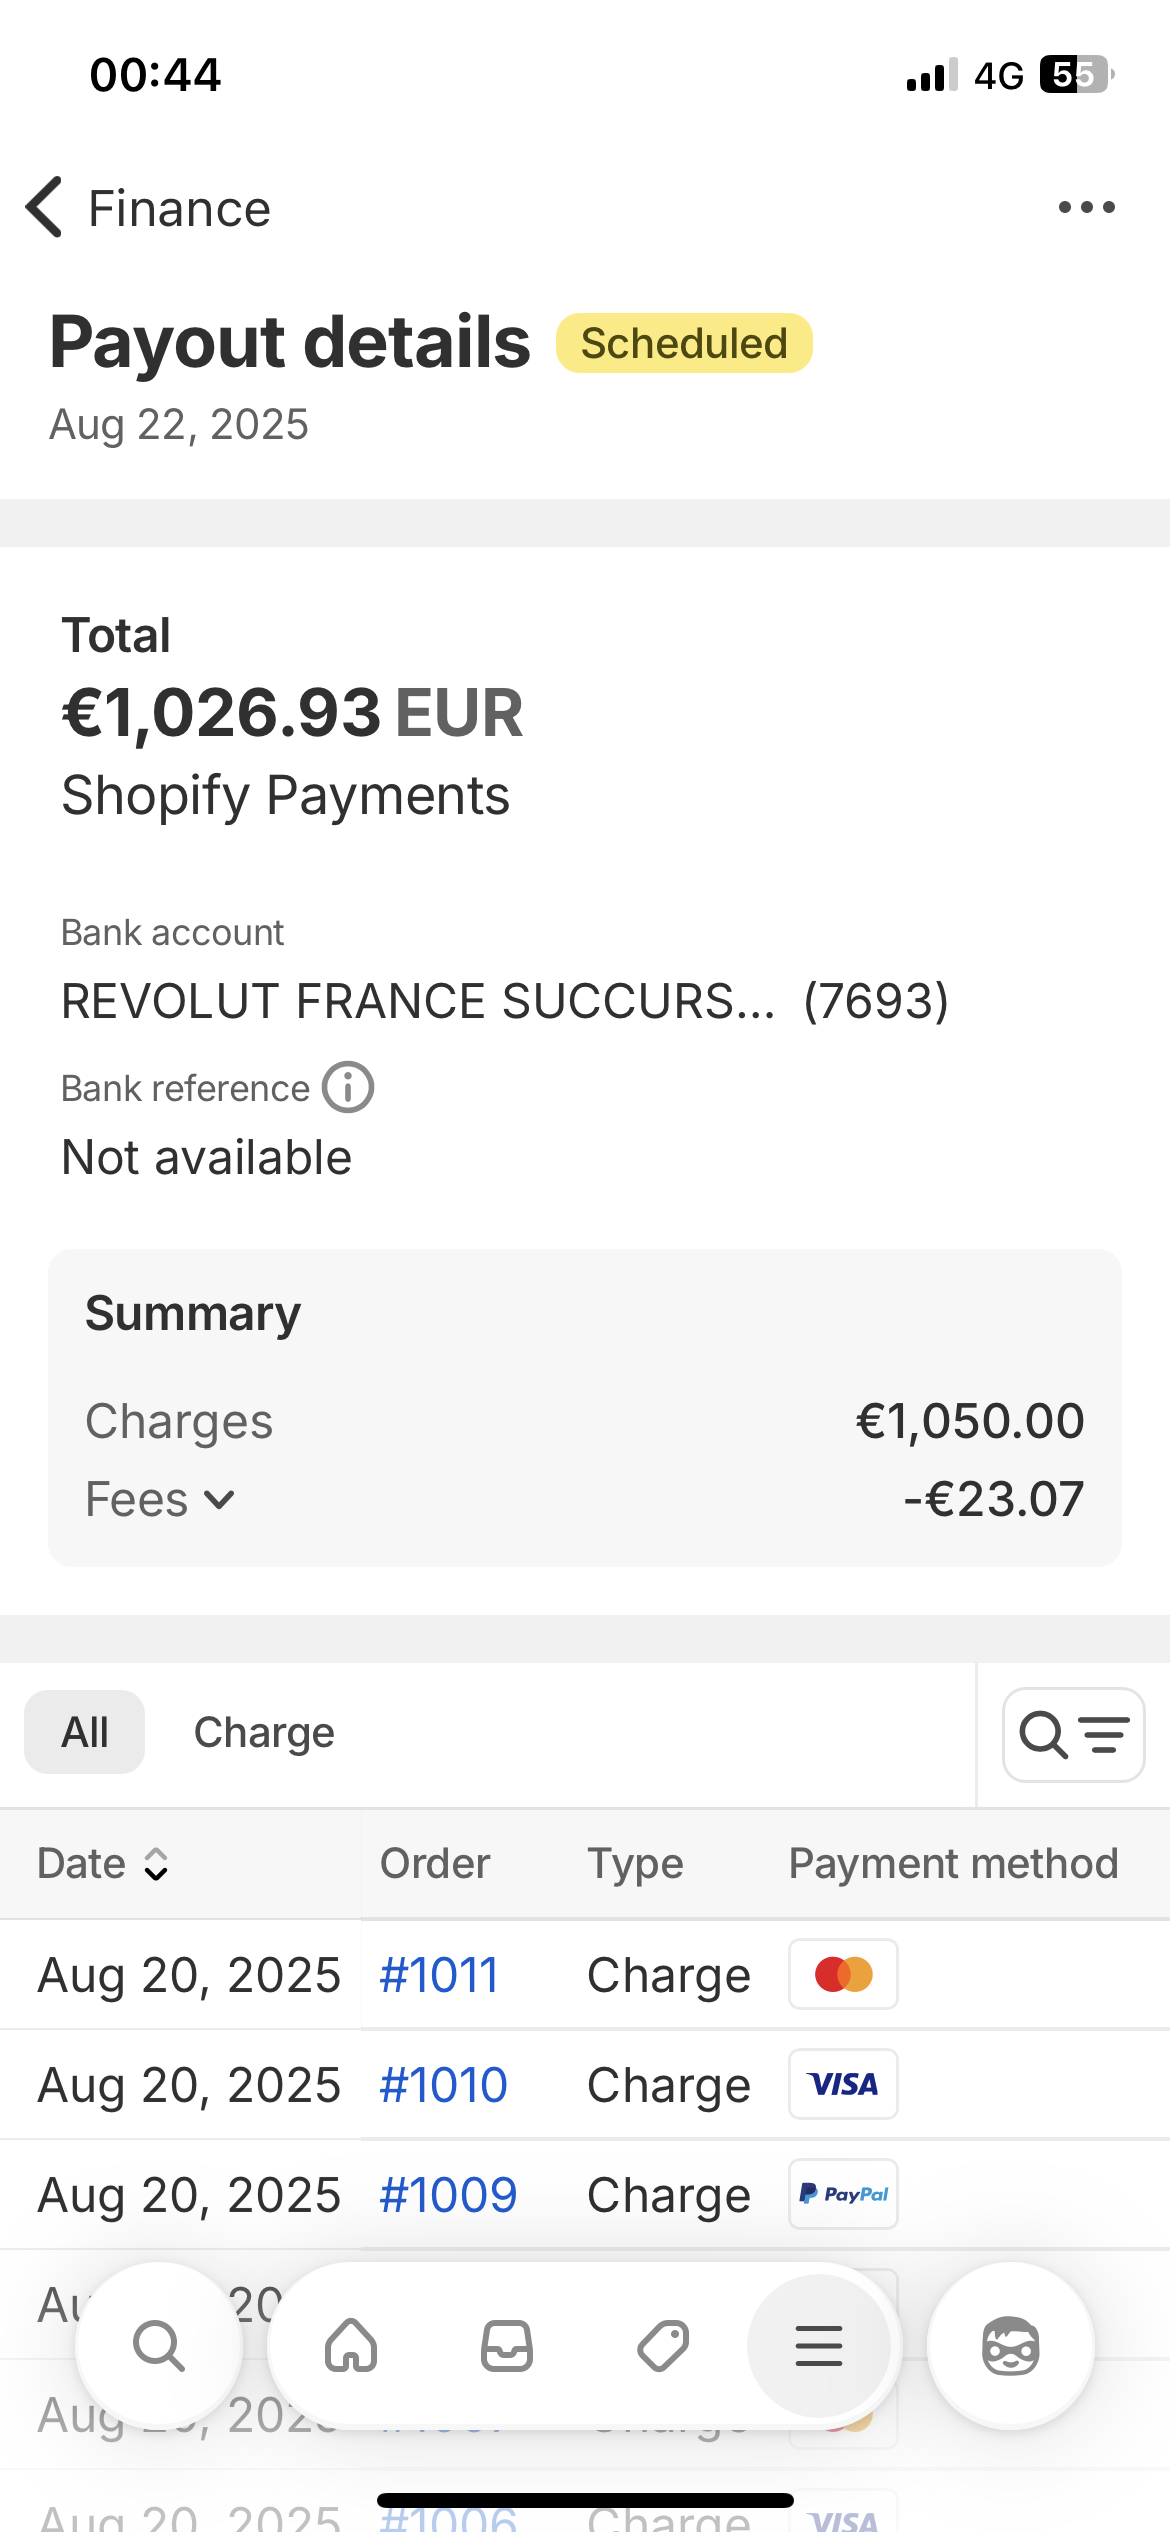This screenshot has width=1170, height=2532.
Task: Tap the Scheduled status badge
Action: (x=684, y=343)
